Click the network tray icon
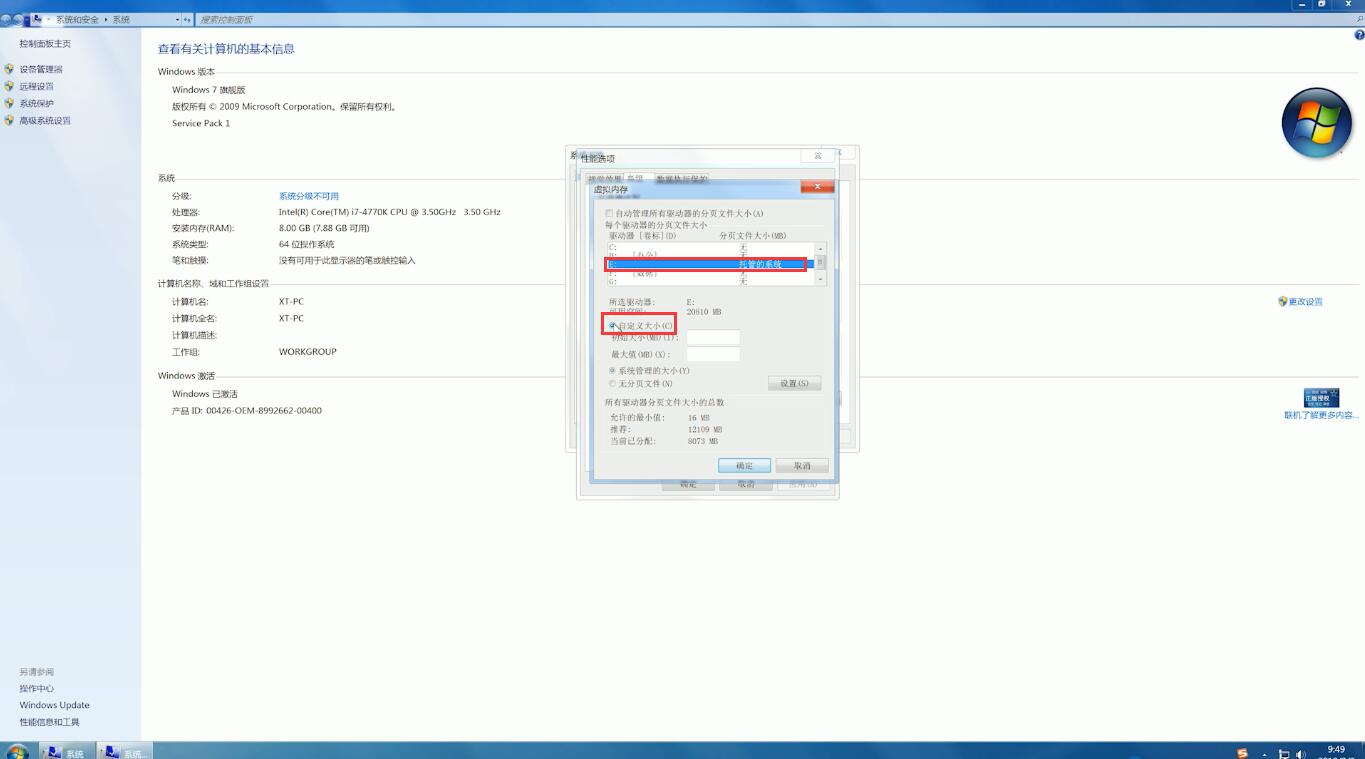 (1284, 754)
